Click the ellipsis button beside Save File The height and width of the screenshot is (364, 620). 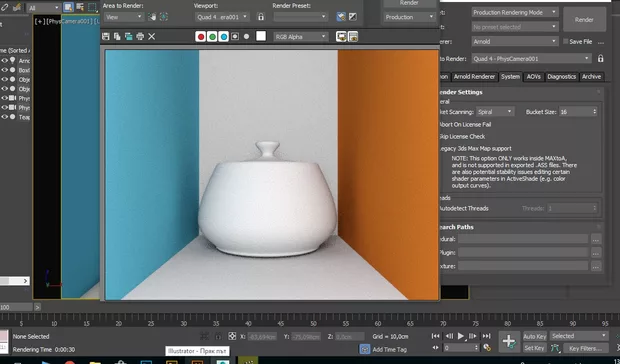pyautogui.click(x=601, y=42)
